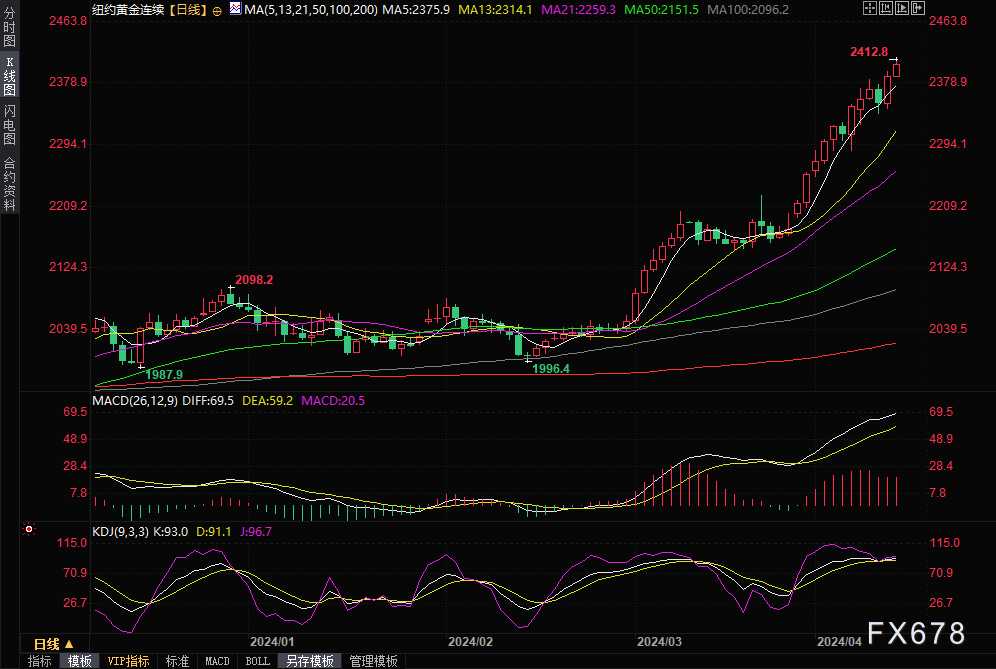Click the 2024/01 date marker

tap(272, 642)
